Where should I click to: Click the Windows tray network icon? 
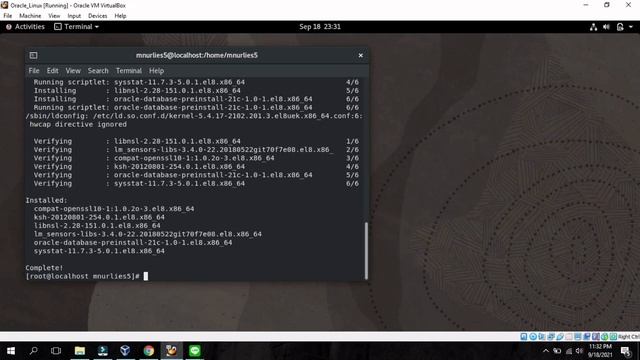pyautogui.click(x=569, y=351)
